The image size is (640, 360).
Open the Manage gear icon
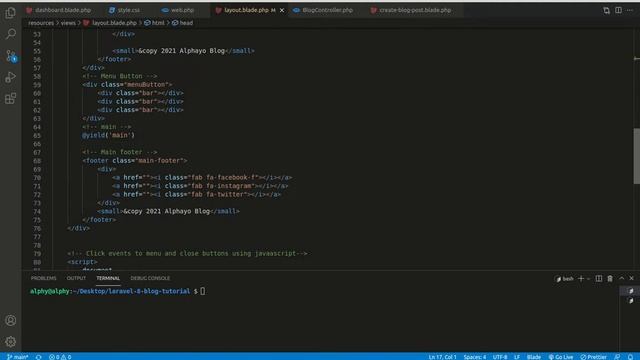click(11, 342)
